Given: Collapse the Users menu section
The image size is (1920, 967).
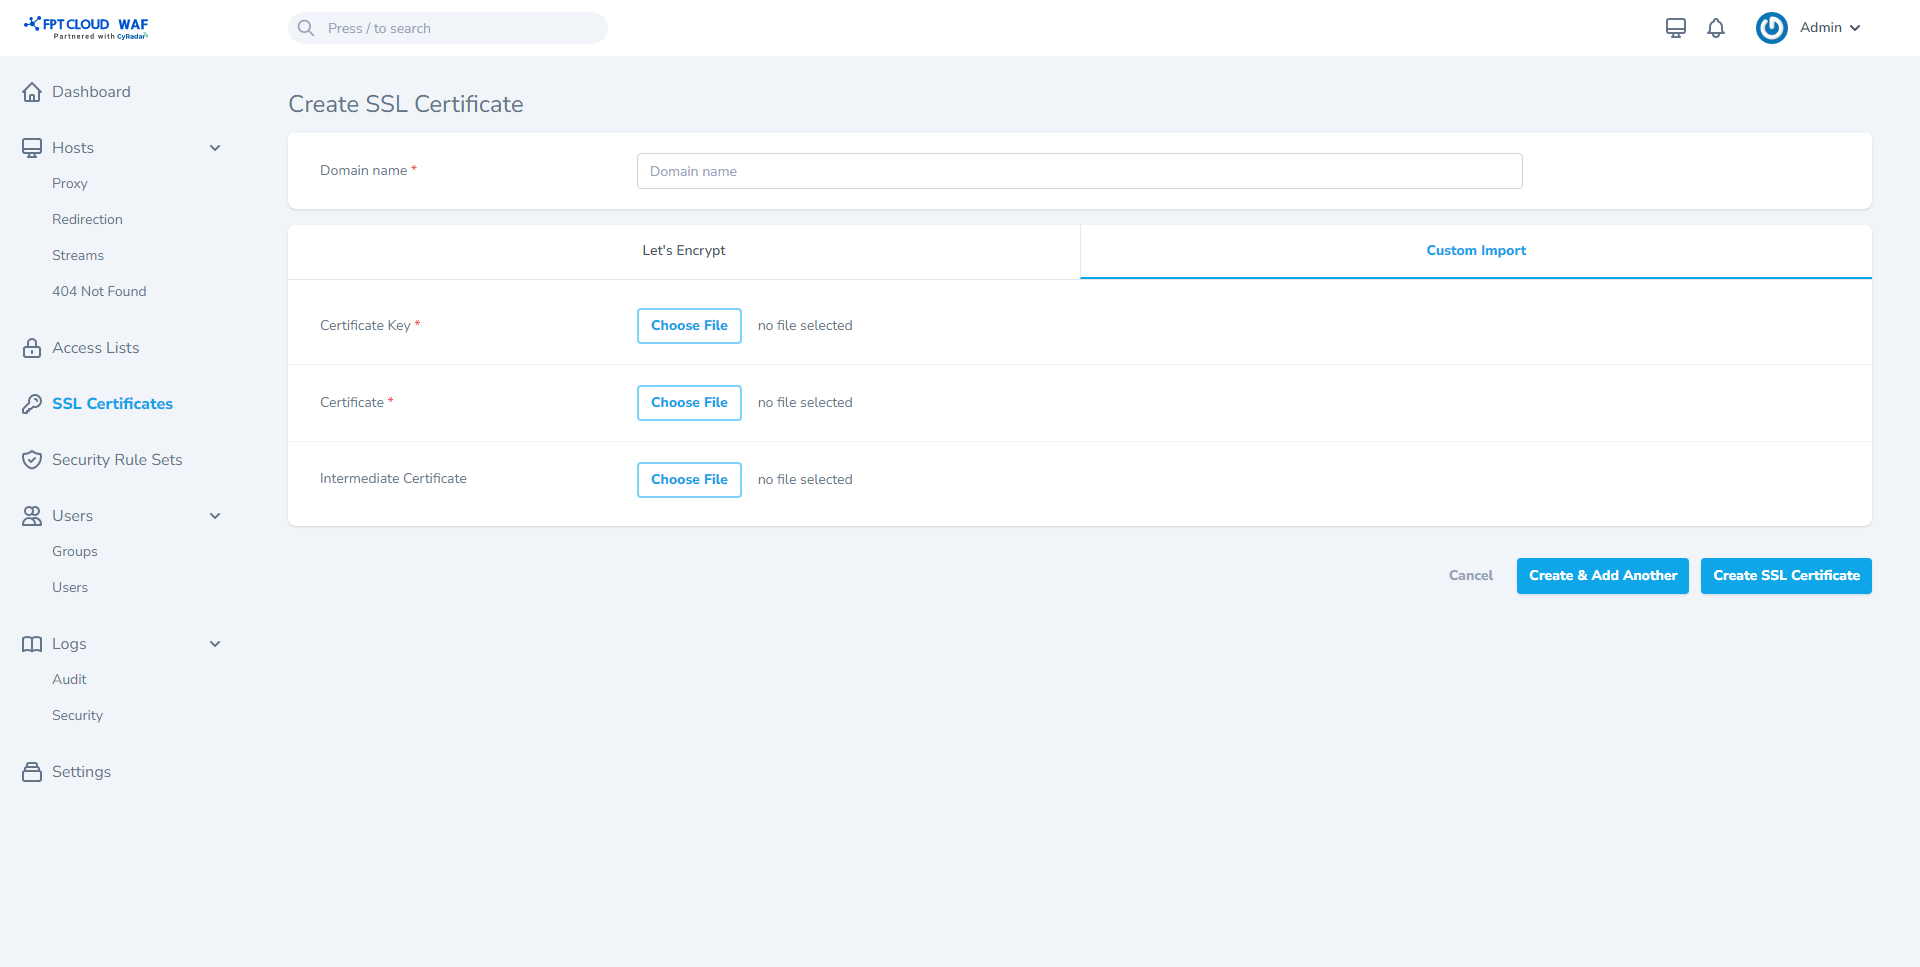Looking at the screenshot, I should click(215, 516).
